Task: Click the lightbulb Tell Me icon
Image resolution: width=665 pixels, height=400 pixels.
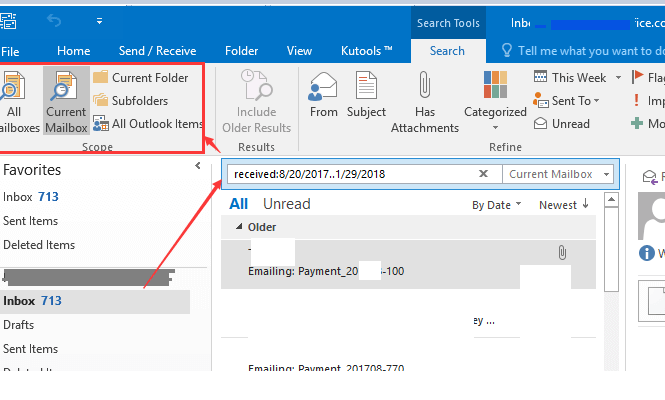Action: (x=507, y=50)
